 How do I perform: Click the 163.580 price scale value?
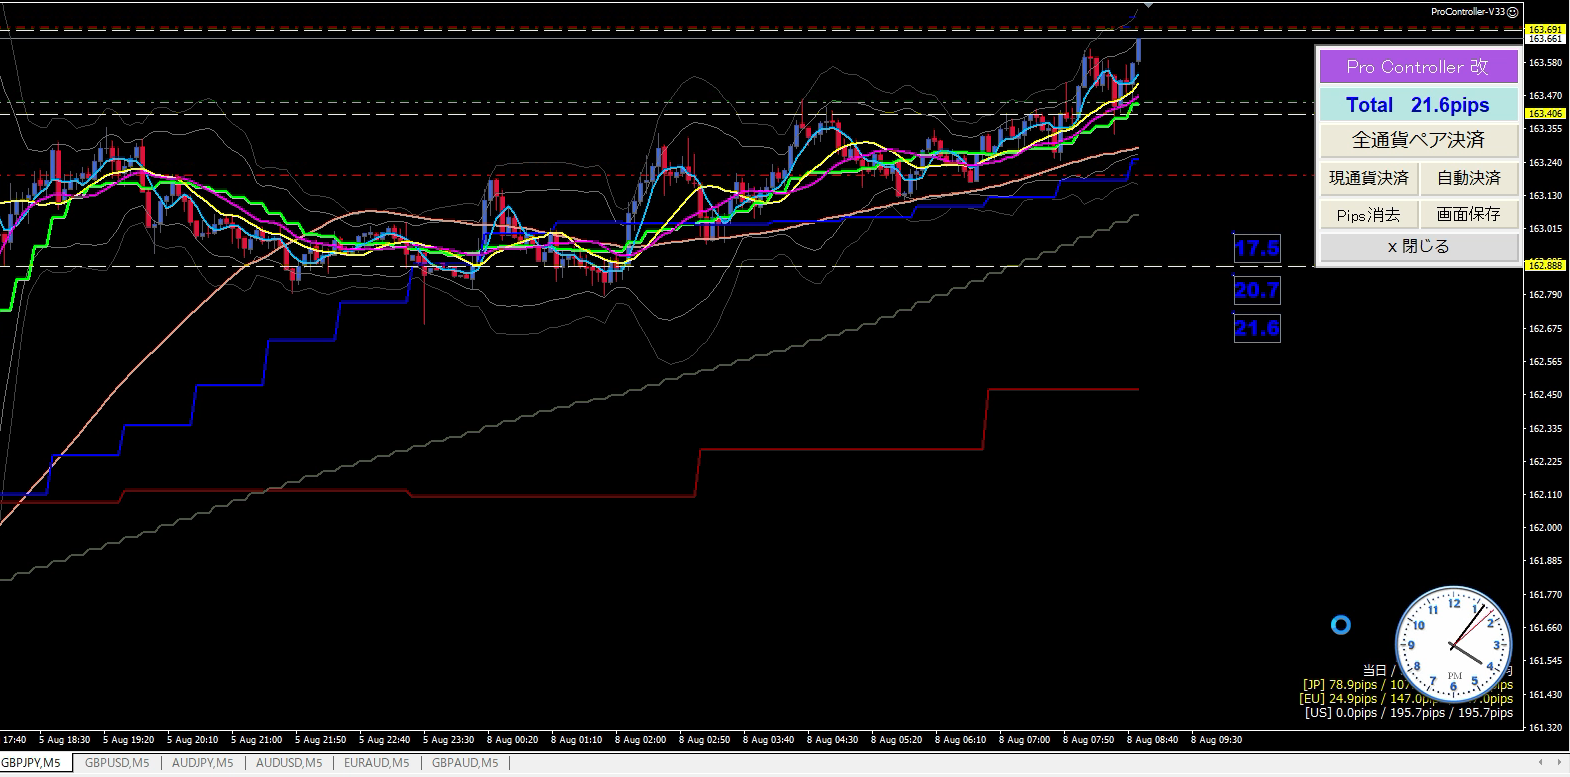1545,62
